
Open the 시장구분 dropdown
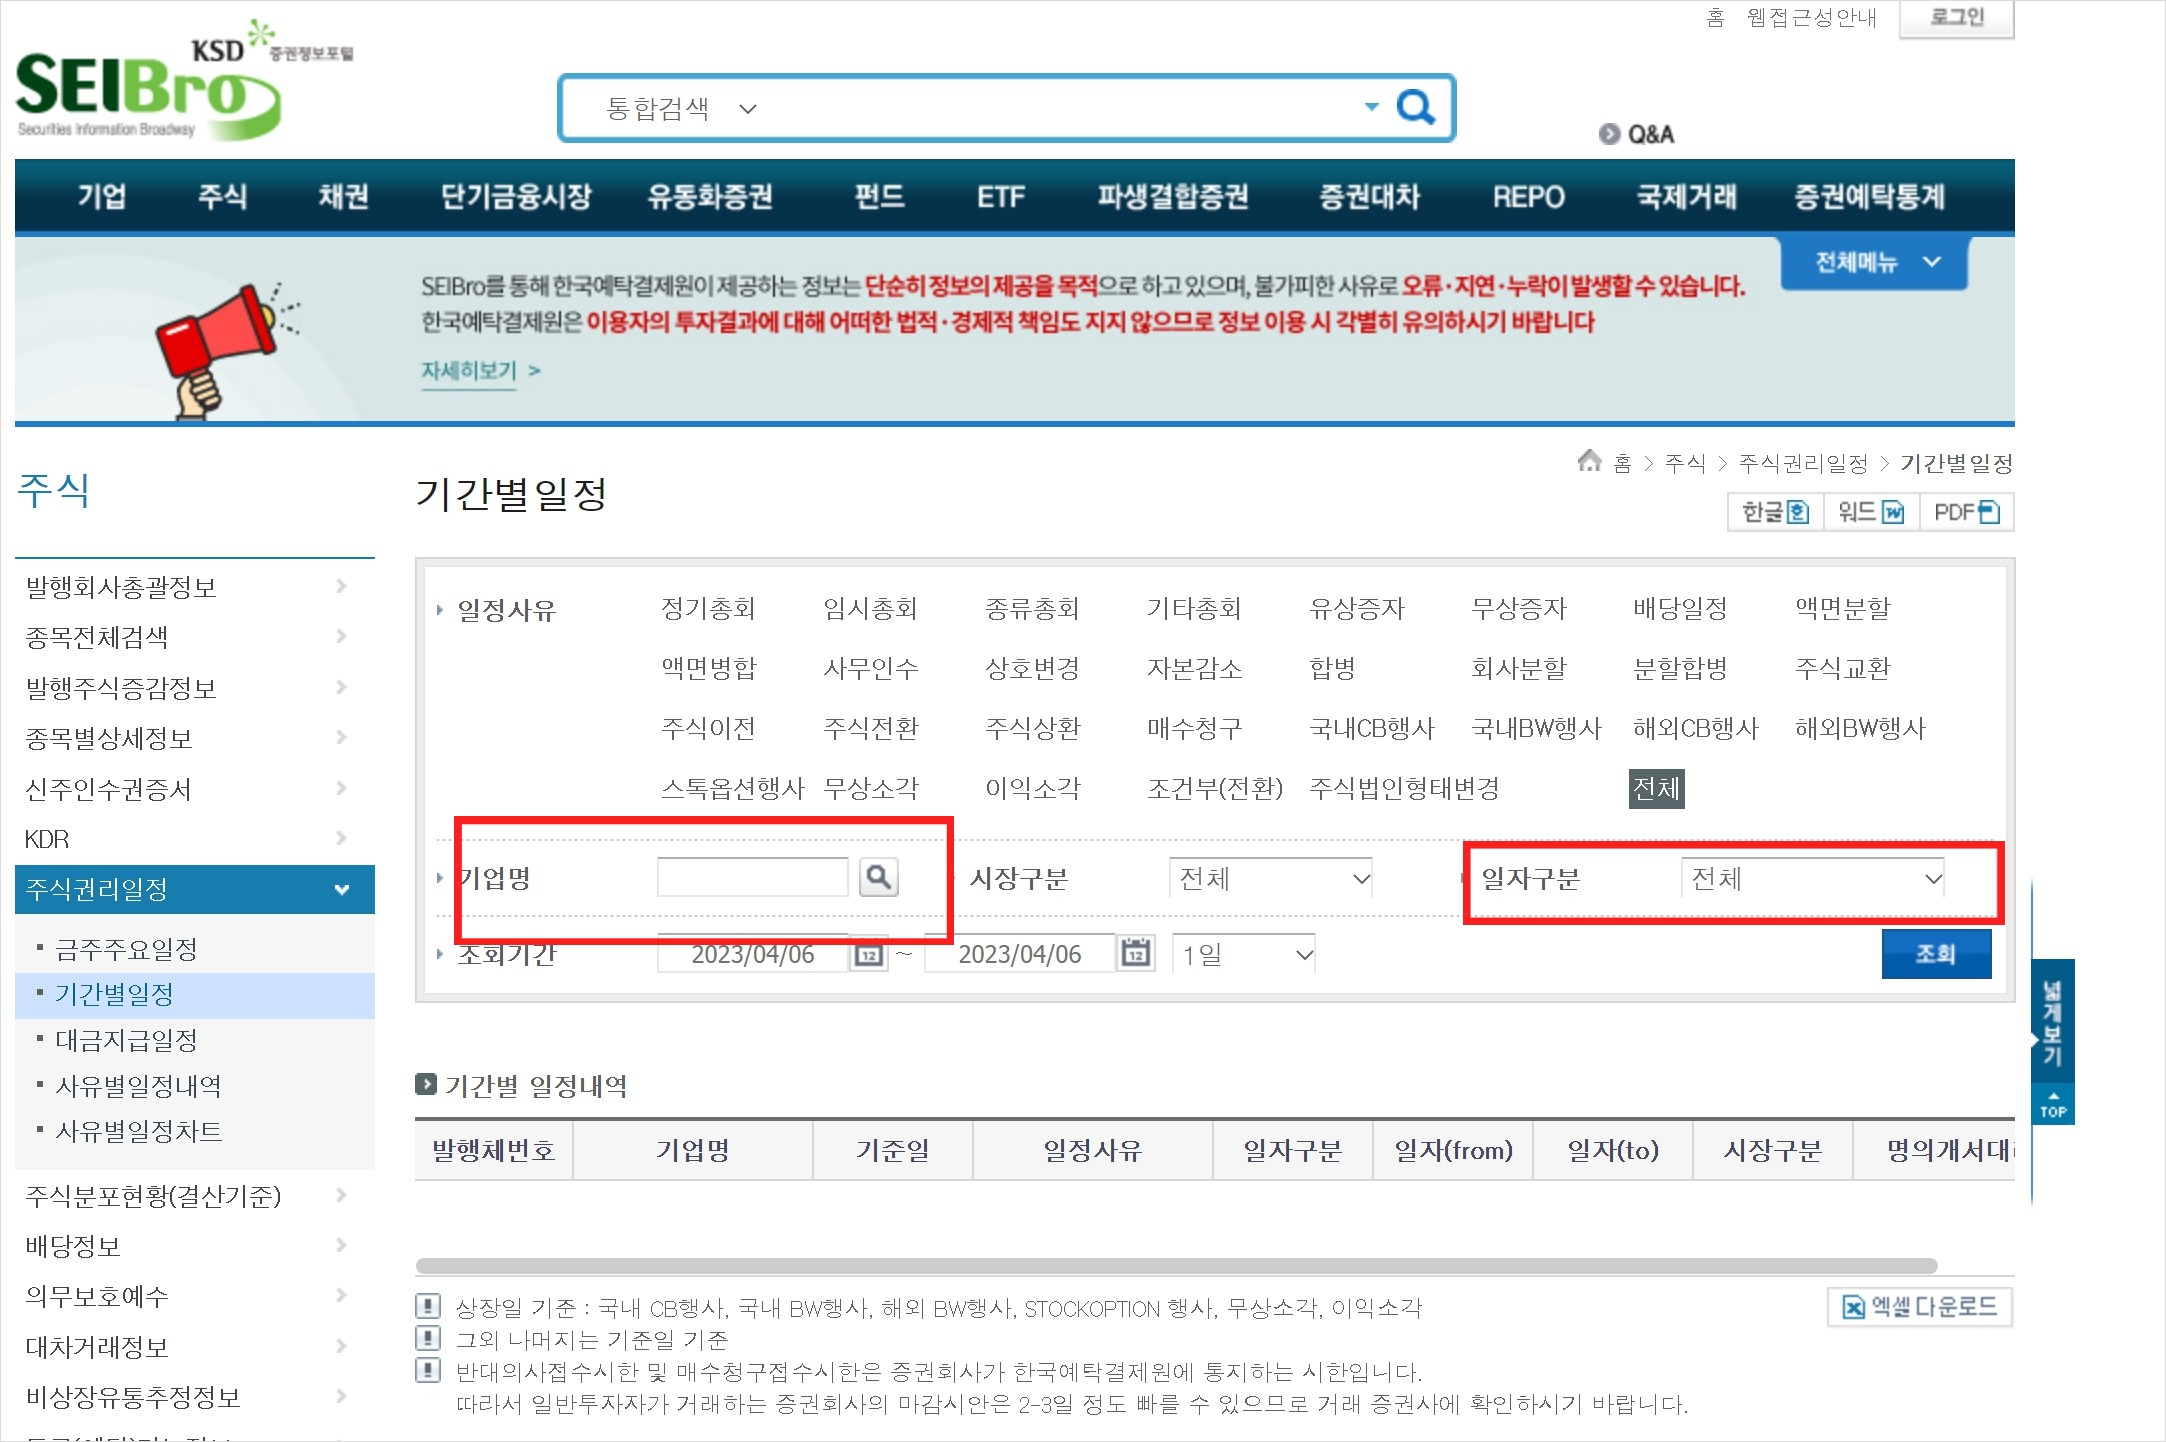[1270, 878]
